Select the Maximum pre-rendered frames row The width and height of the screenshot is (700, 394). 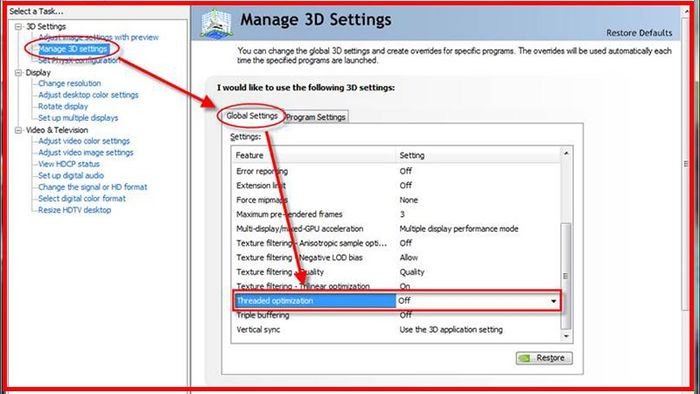[x=396, y=215]
